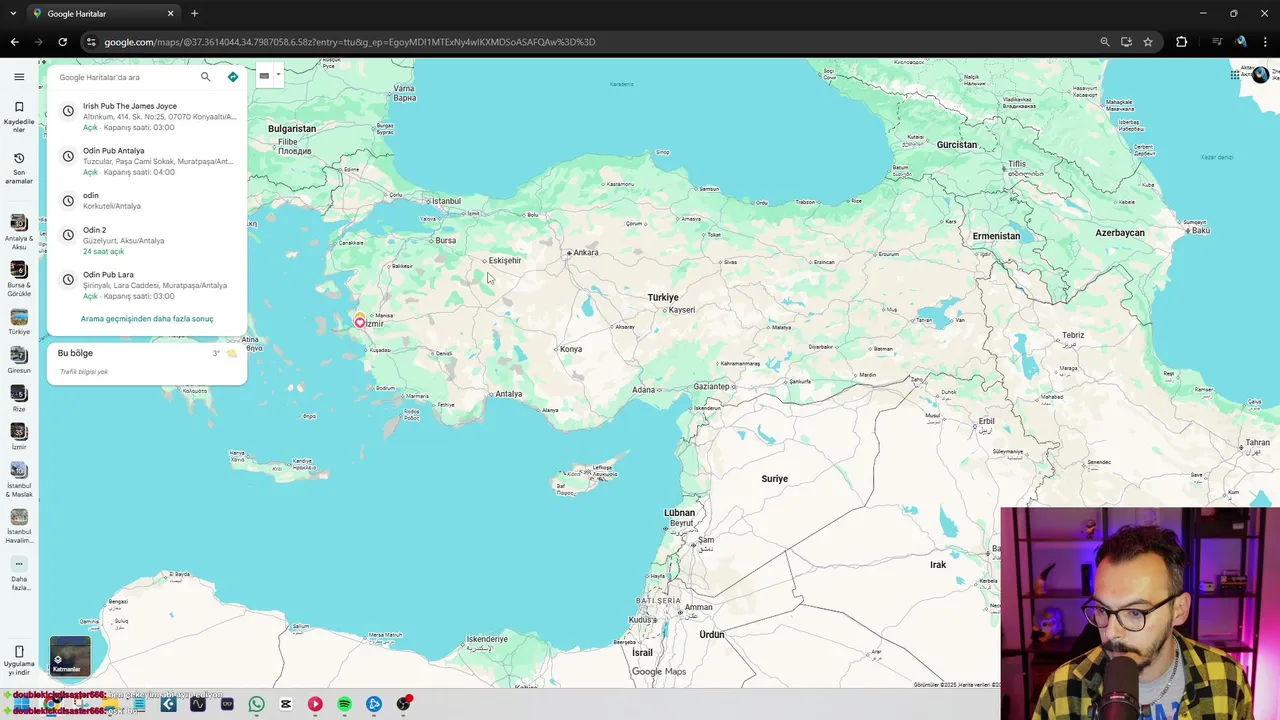Go back in the browser
This screenshot has height=720, width=1280.
click(14, 42)
